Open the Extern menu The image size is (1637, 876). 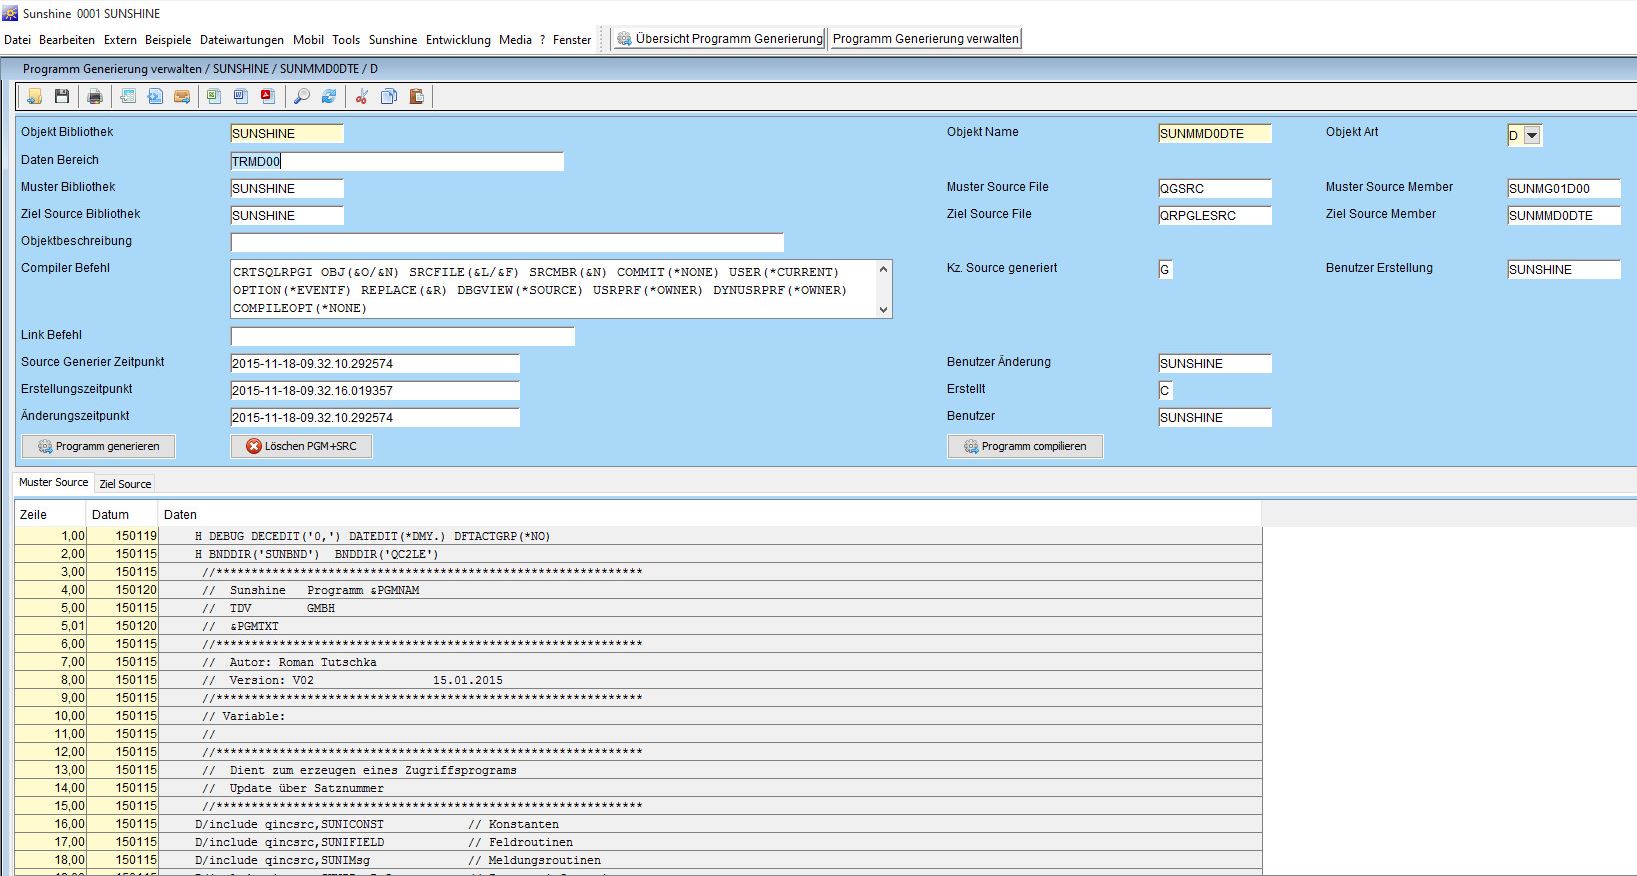tap(120, 40)
